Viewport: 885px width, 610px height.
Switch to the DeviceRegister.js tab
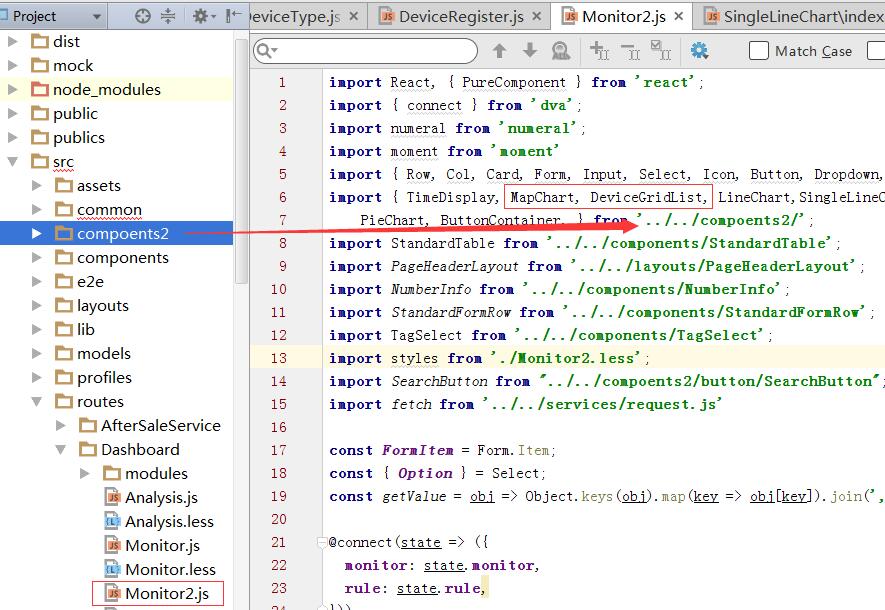[x=461, y=16]
